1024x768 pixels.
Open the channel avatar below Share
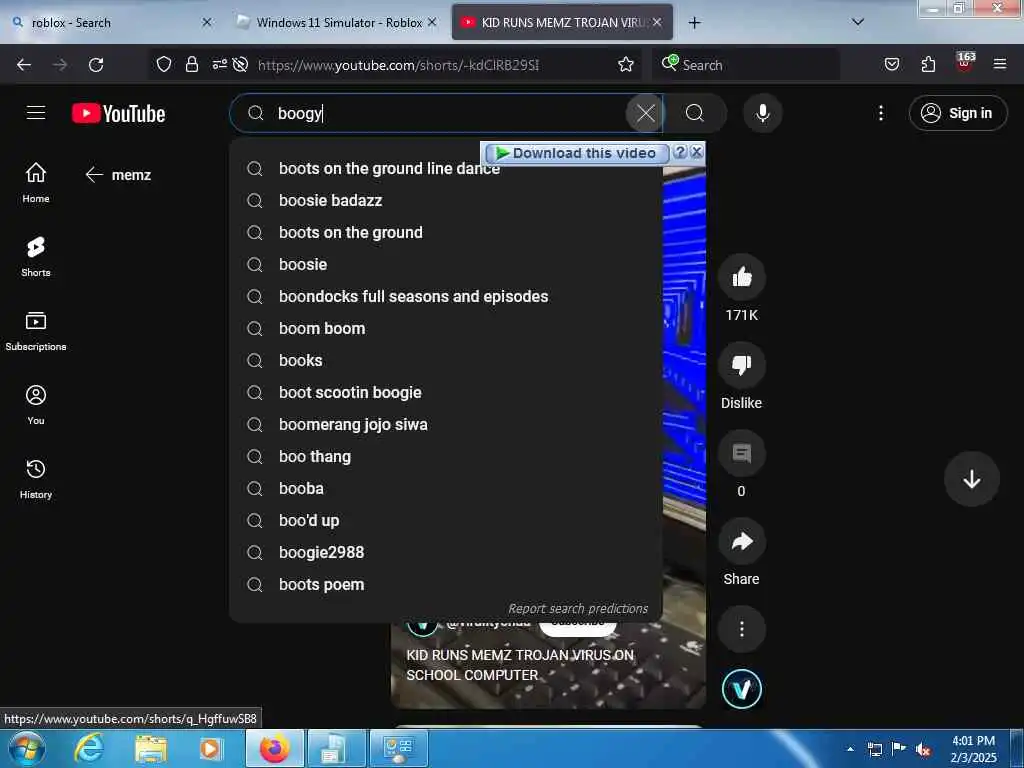coord(741,688)
